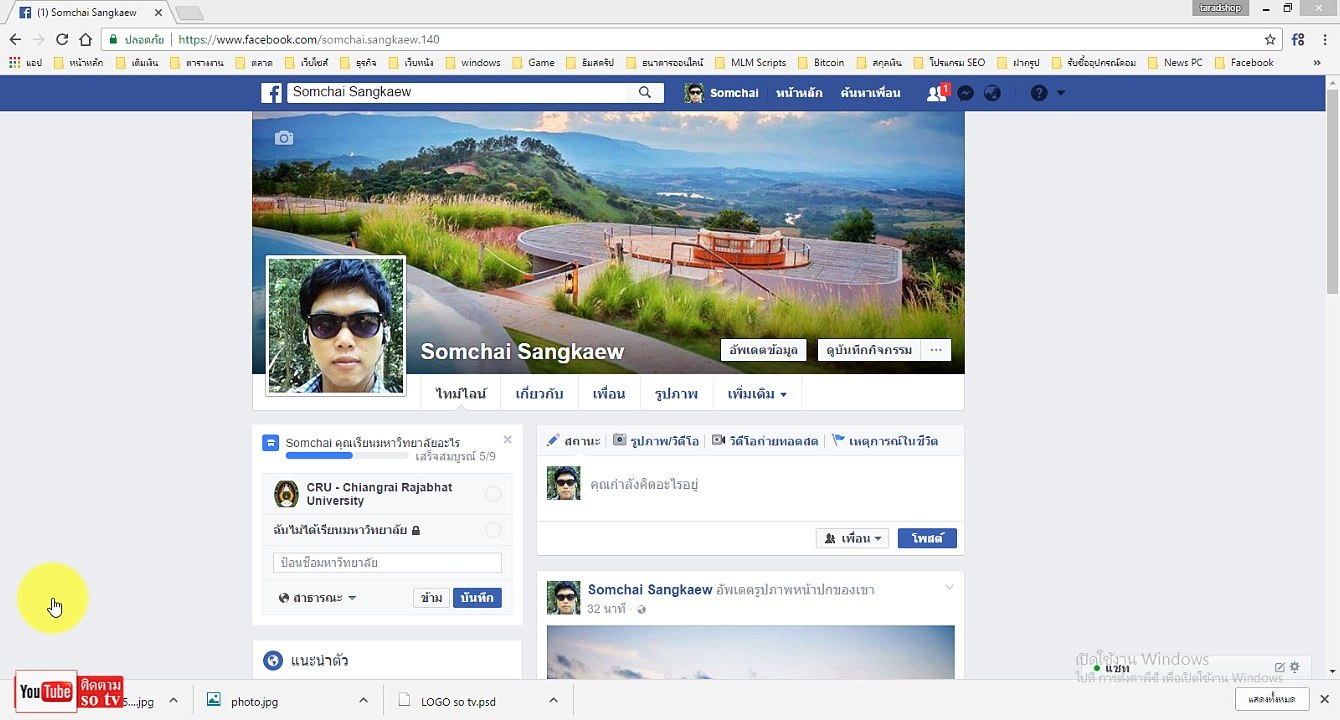Click the compose new message icon in chat bar
The width and height of the screenshot is (1340, 720).
[1279, 667]
